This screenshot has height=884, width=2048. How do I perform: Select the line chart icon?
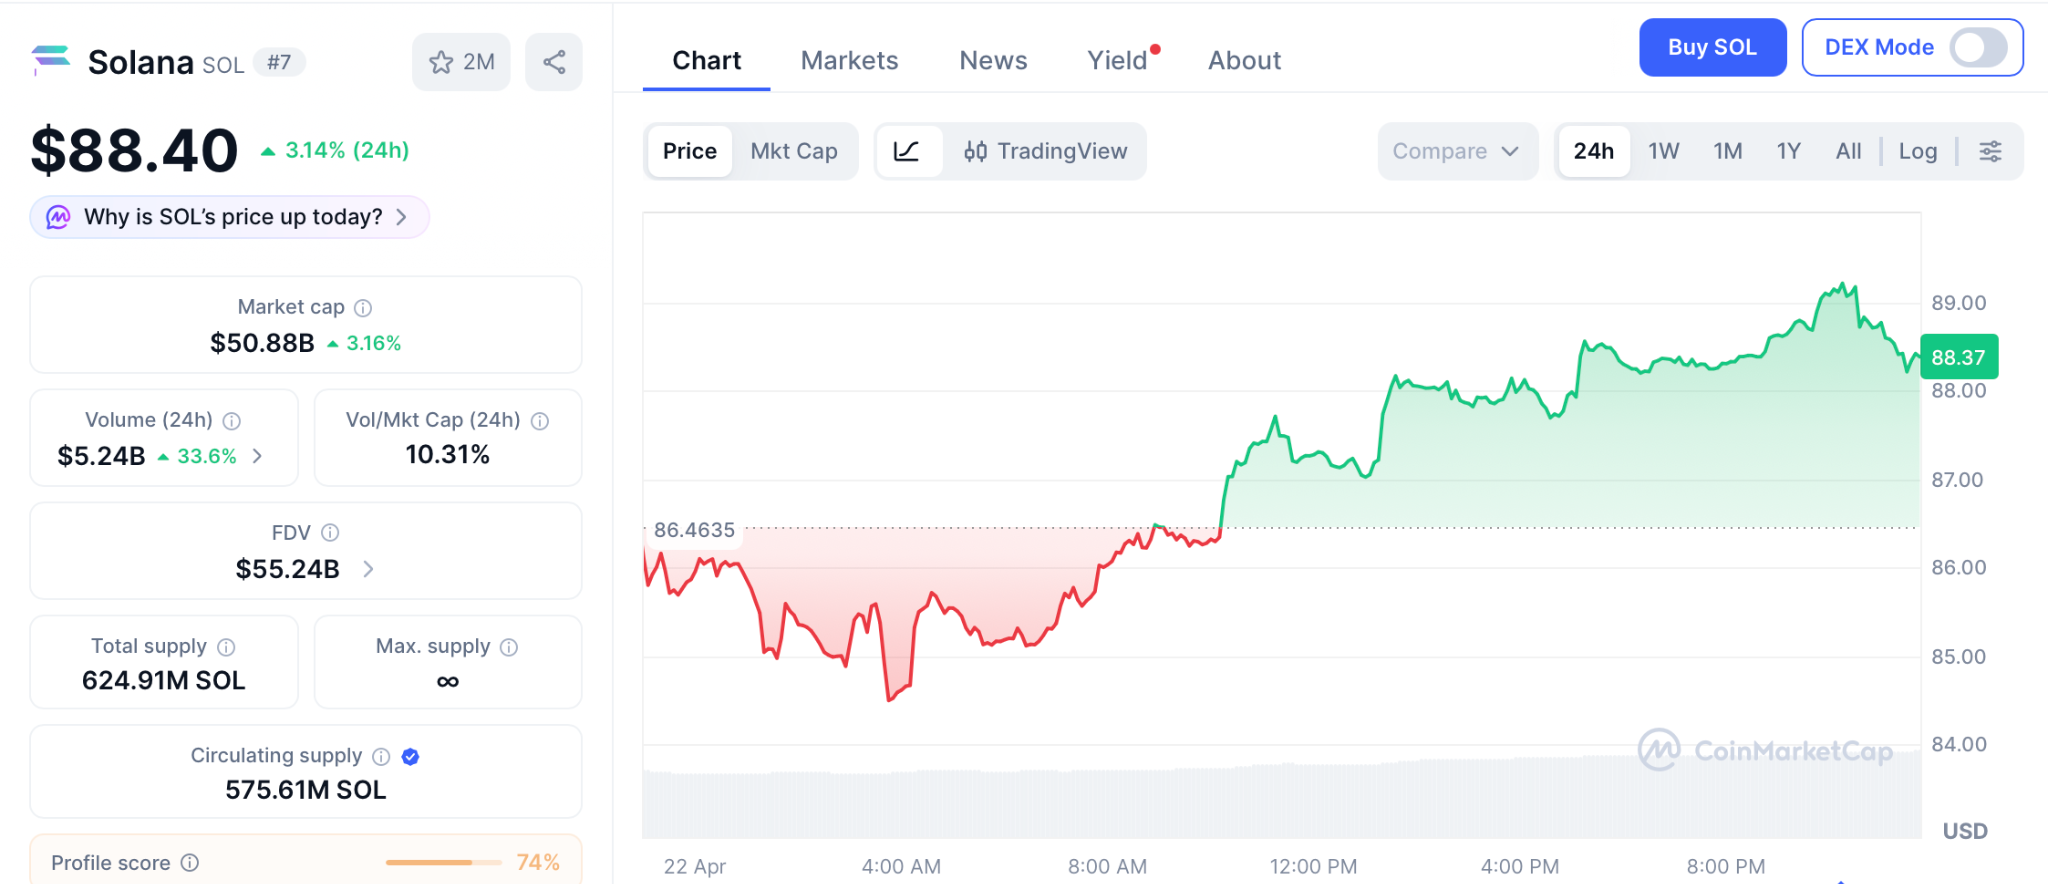tap(907, 151)
